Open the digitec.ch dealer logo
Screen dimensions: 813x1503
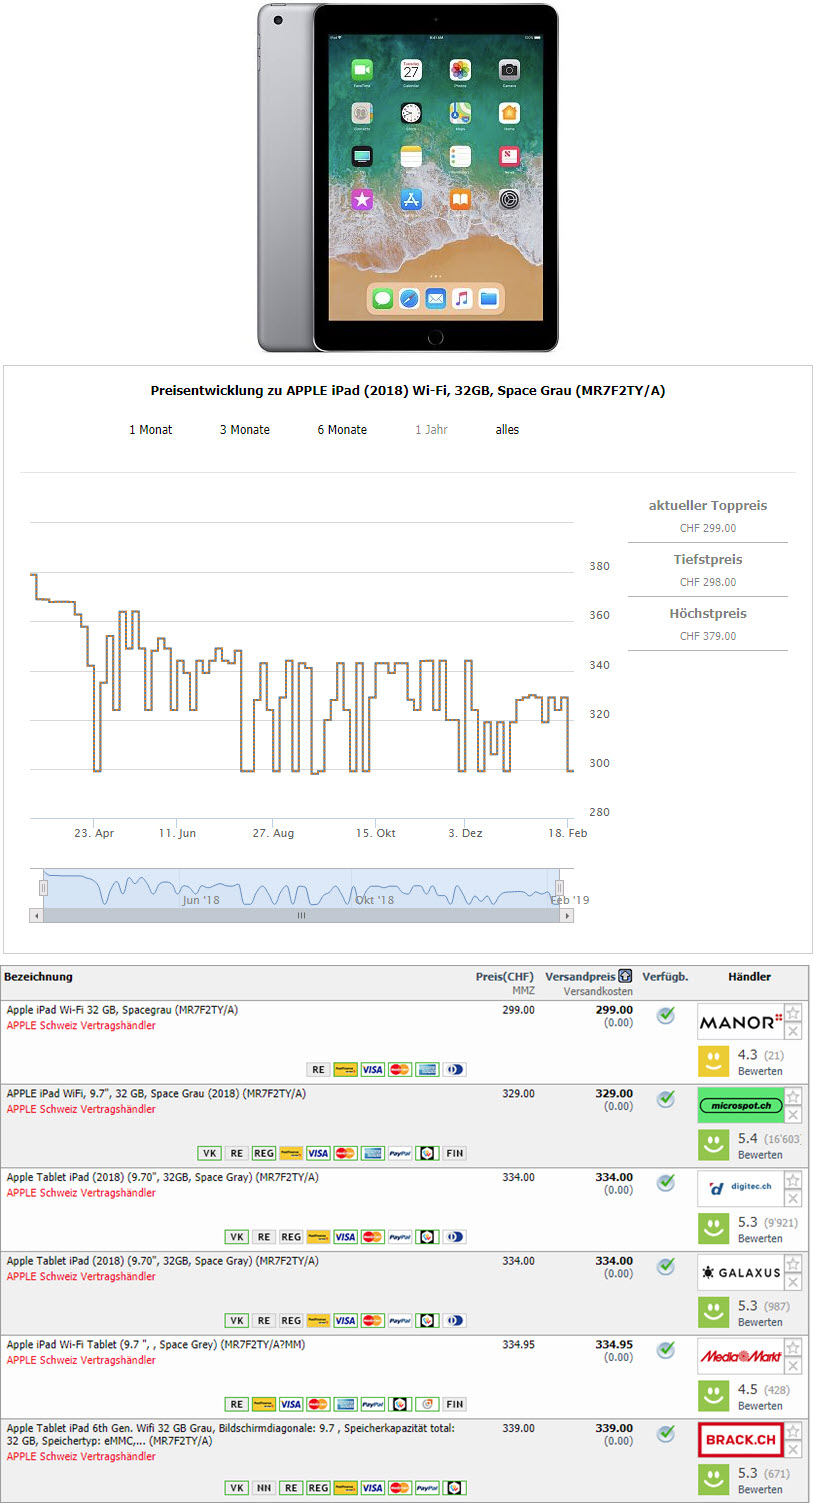pos(740,1189)
